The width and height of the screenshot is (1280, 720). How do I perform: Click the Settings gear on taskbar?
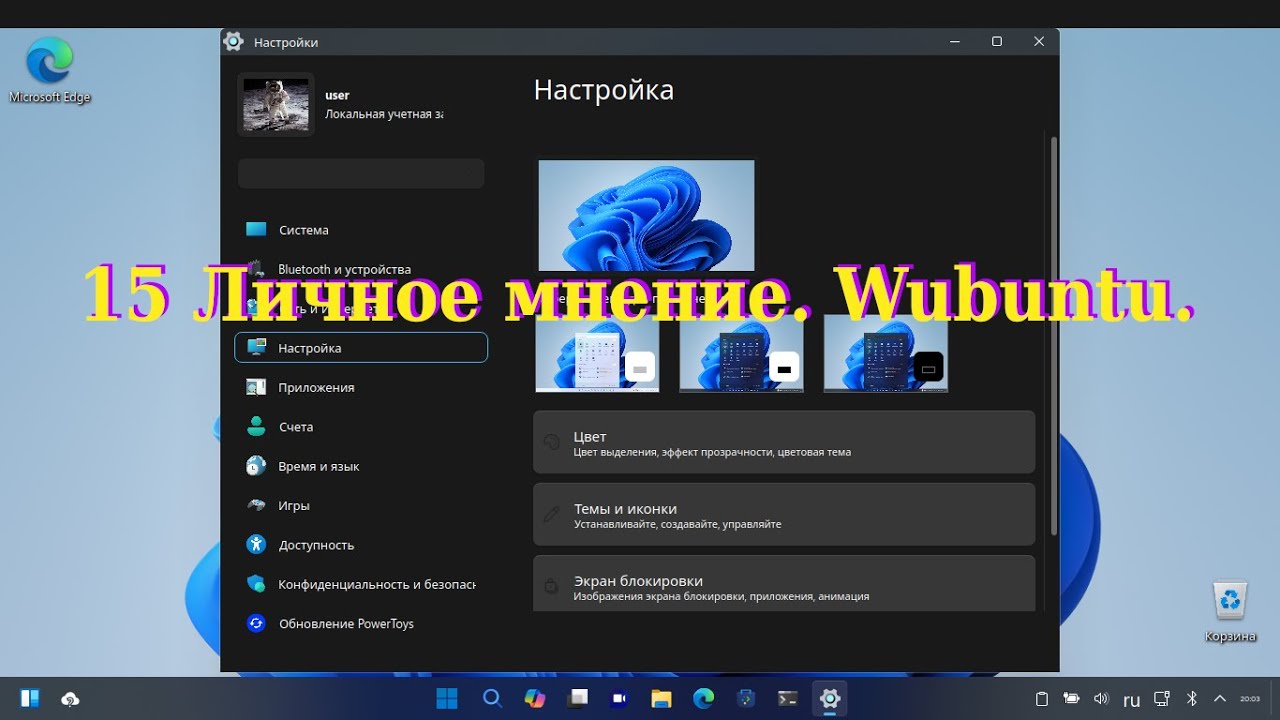coord(830,698)
